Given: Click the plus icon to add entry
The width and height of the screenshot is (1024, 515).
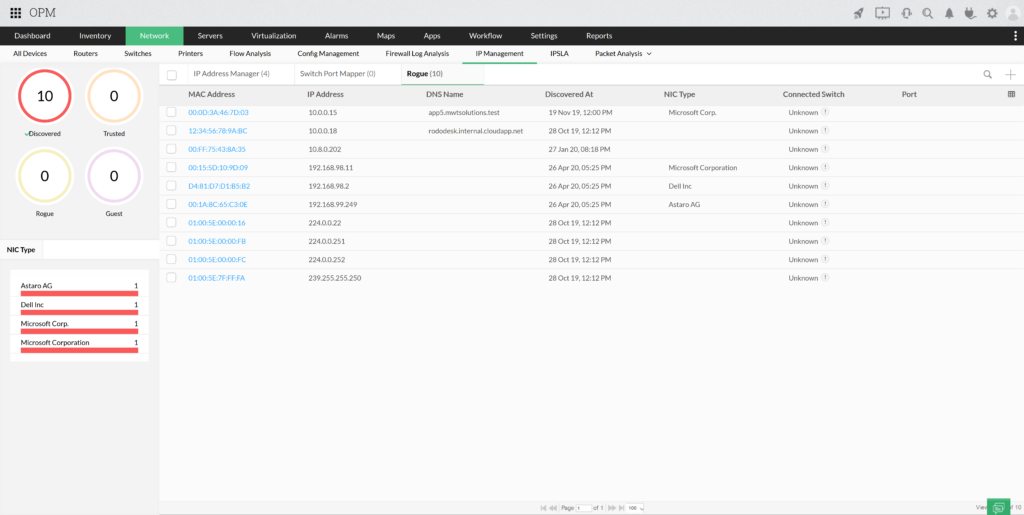Looking at the screenshot, I should pyautogui.click(x=1010, y=74).
